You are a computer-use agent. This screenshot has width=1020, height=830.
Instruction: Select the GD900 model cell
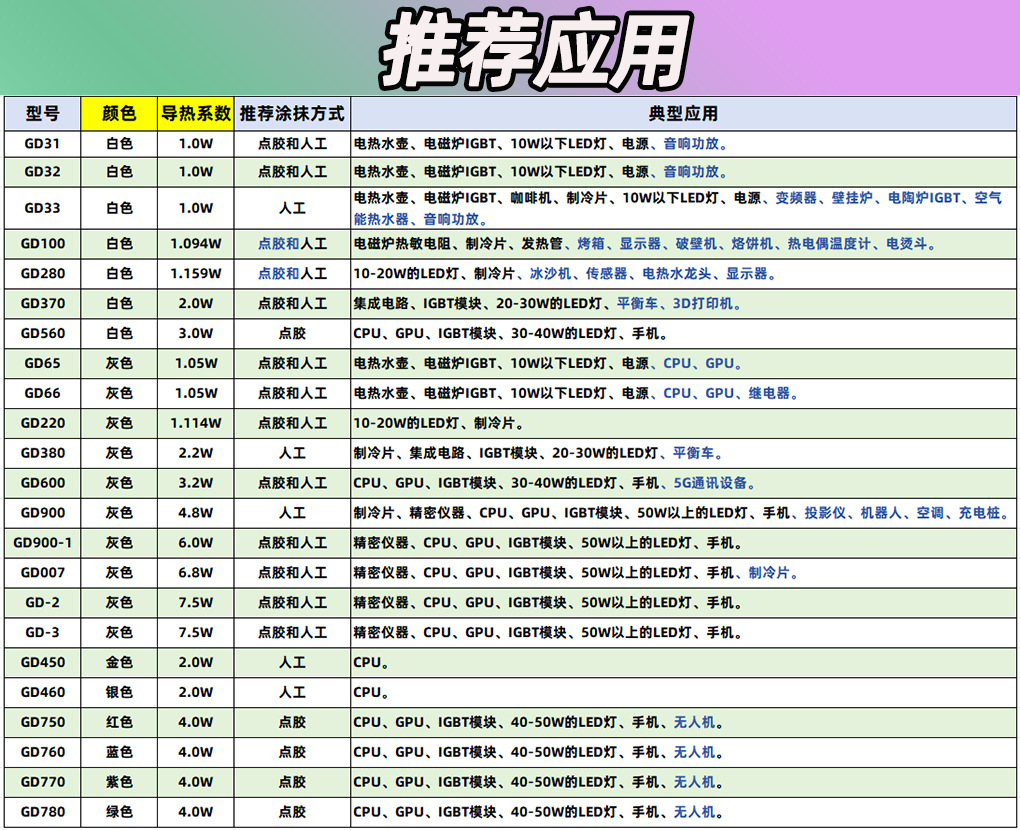coord(42,513)
